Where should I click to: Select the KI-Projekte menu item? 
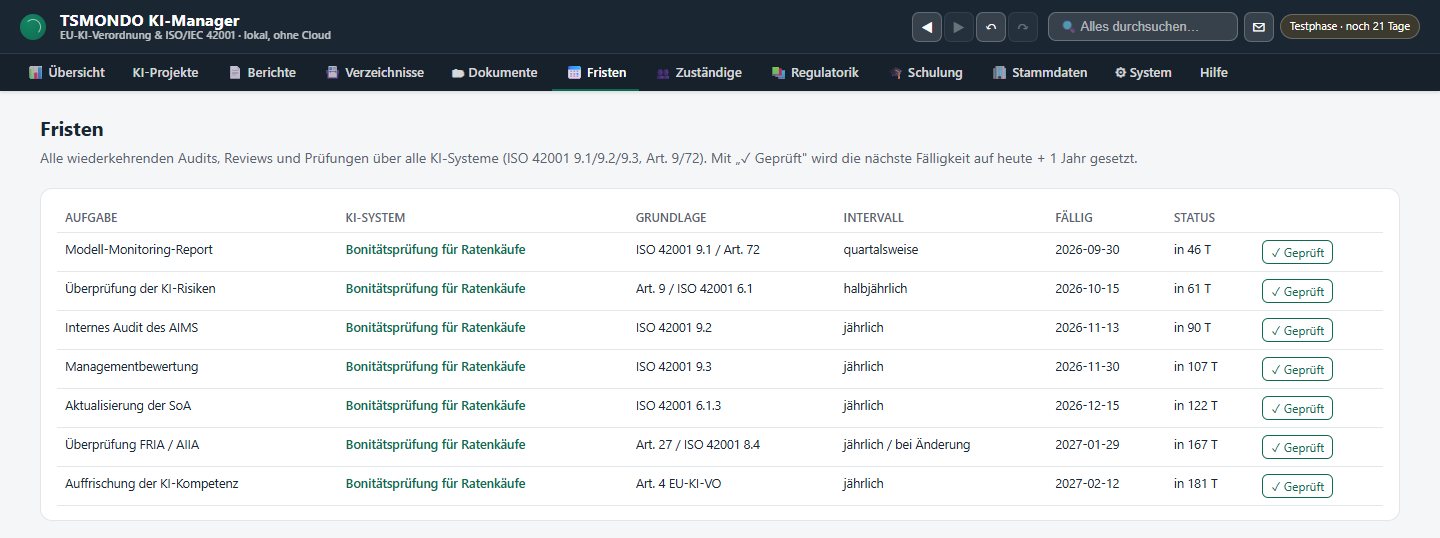pyautogui.click(x=165, y=72)
